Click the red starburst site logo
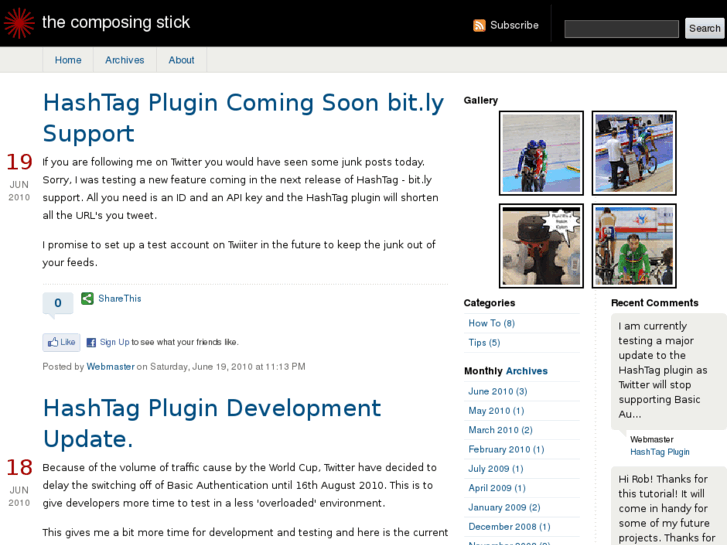The height and width of the screenshot is (545, 727). 19,23
